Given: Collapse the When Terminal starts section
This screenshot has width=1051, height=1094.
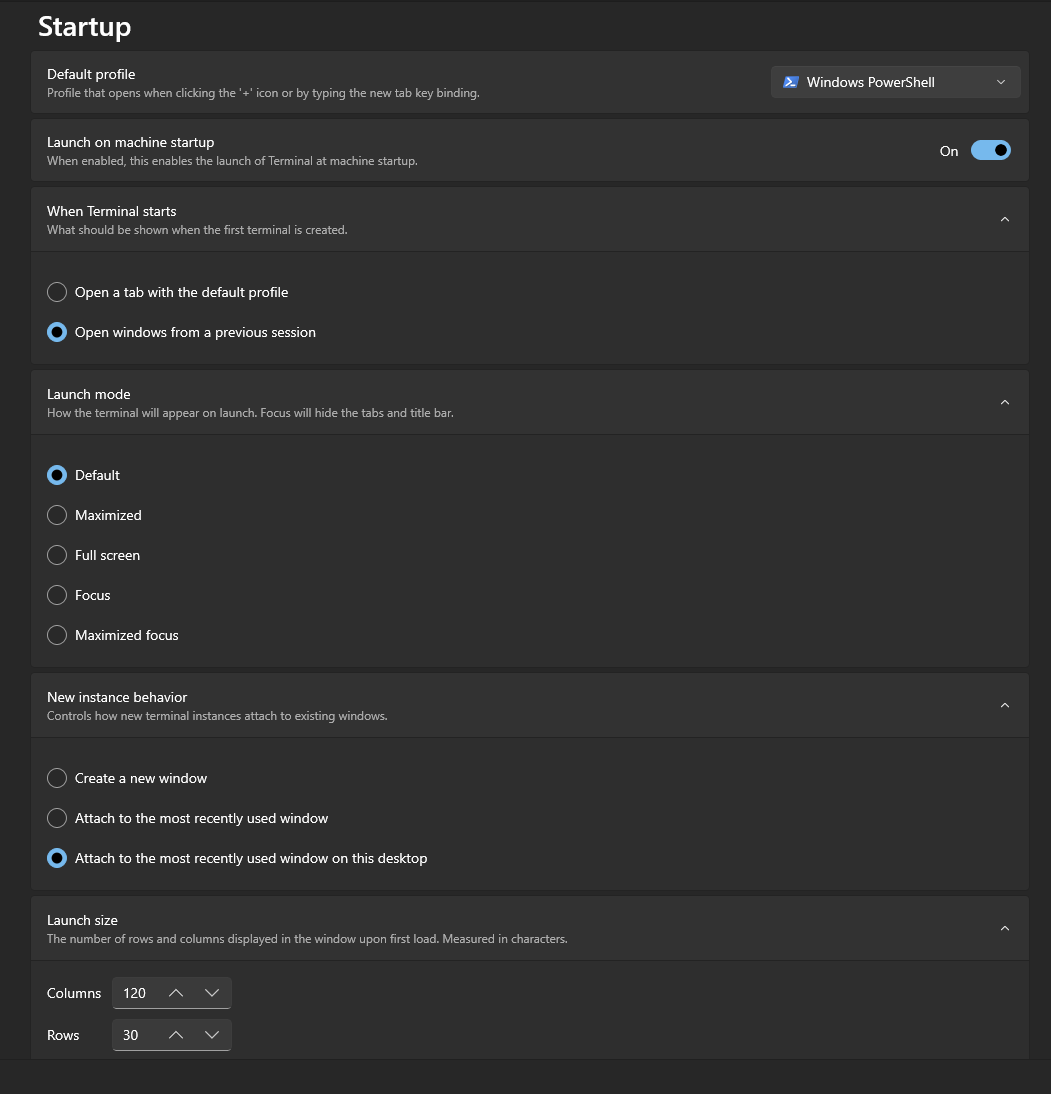Looking at the screenshot, I should [x=1005, y=219].
